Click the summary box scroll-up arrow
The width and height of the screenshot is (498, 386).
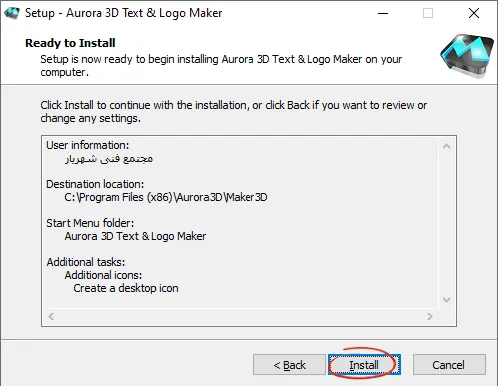coord(447,146)
